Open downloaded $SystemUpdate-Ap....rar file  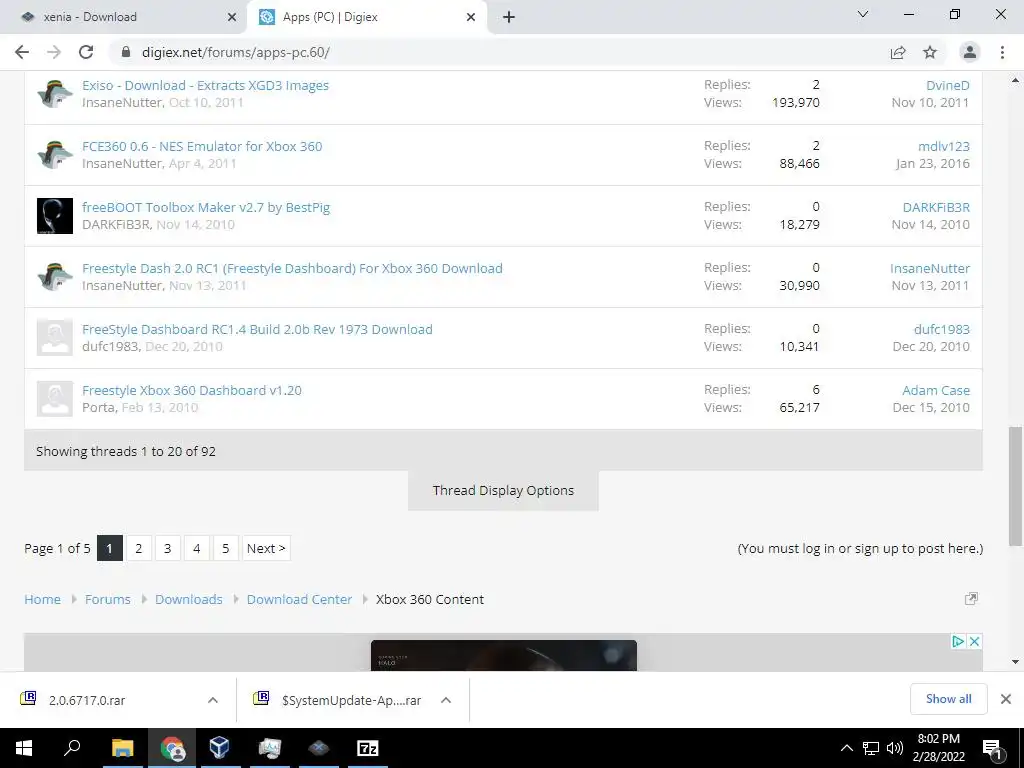coord(351,700)
